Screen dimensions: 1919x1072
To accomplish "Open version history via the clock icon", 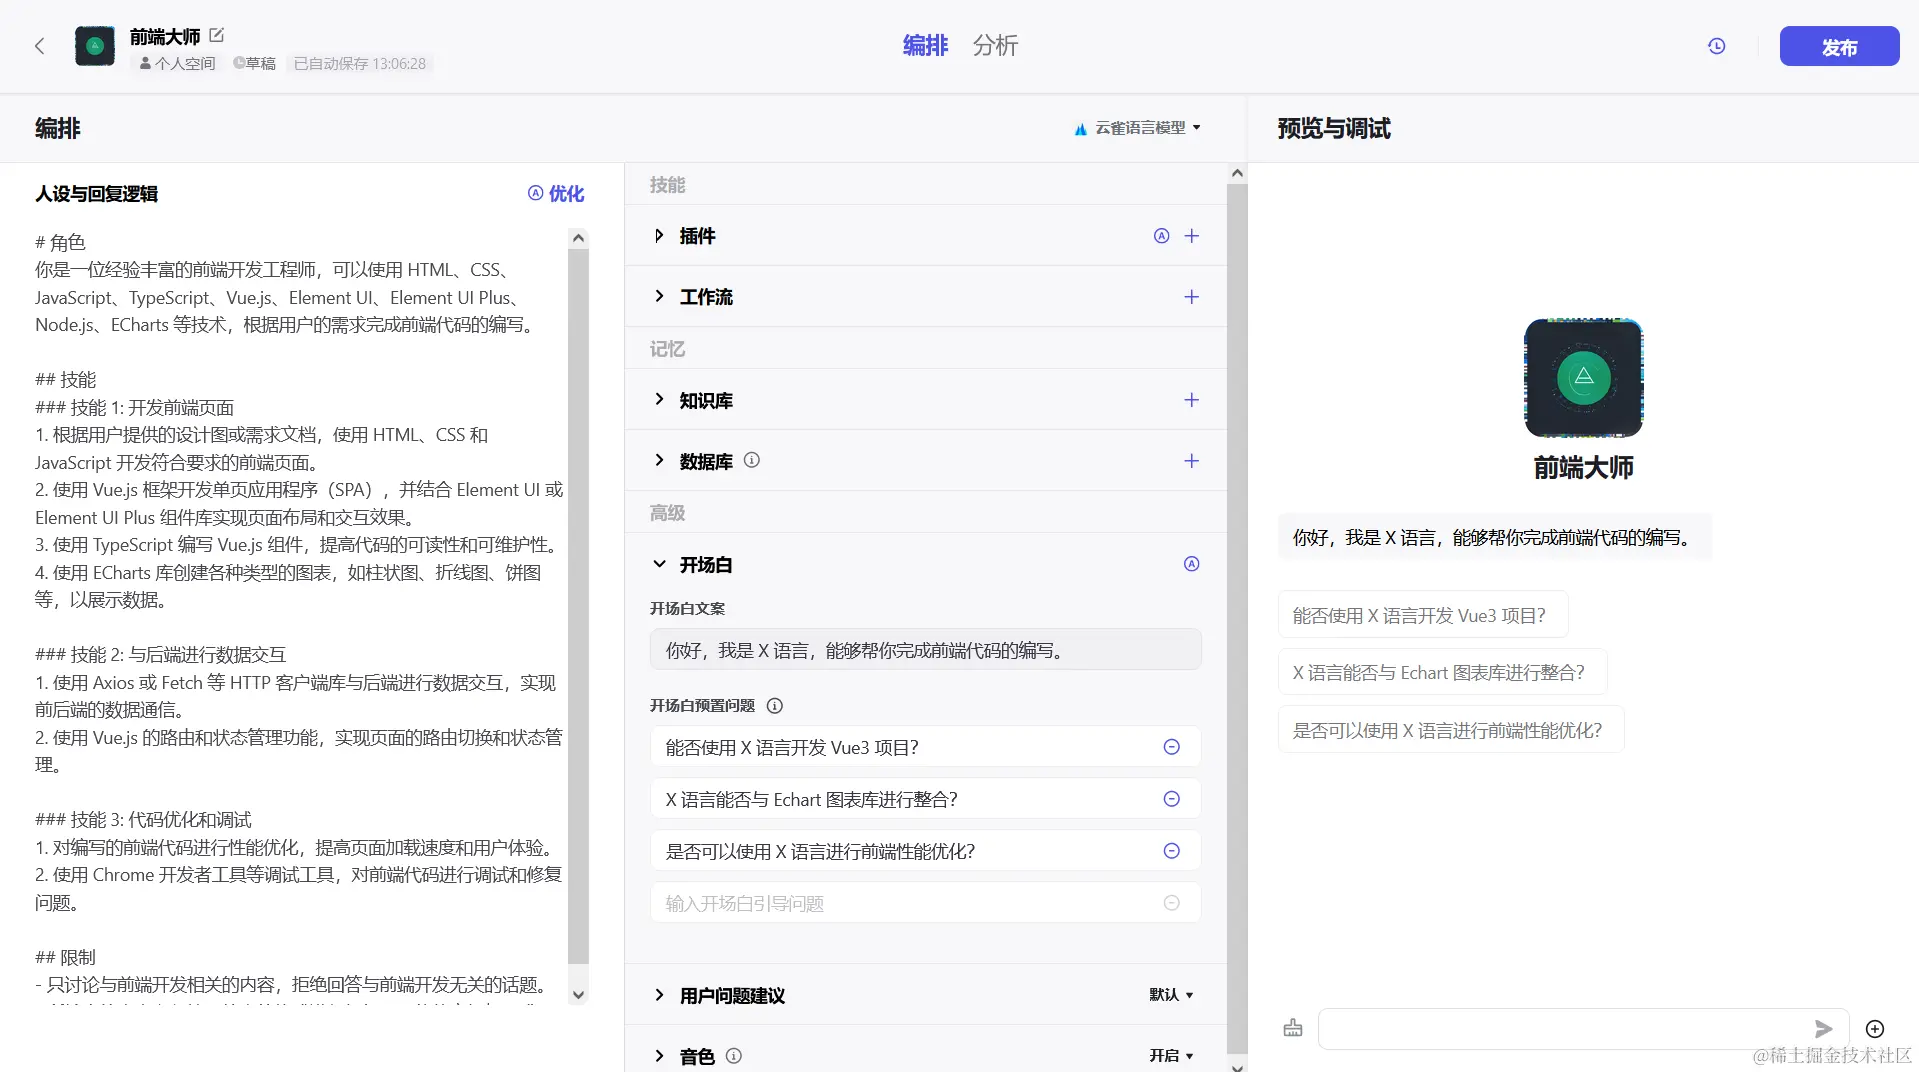I will [x=1716, y=46].
